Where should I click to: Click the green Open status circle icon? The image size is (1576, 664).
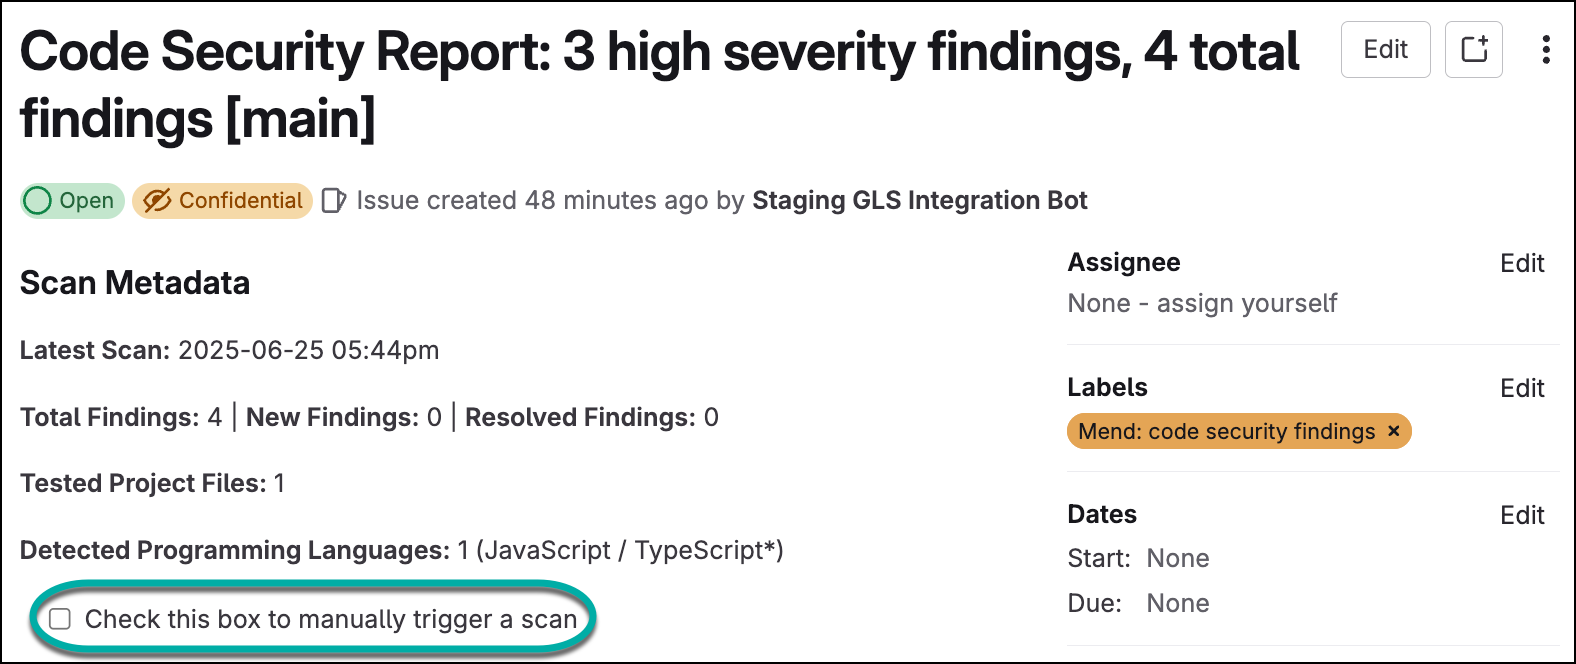tap(38, 201)
